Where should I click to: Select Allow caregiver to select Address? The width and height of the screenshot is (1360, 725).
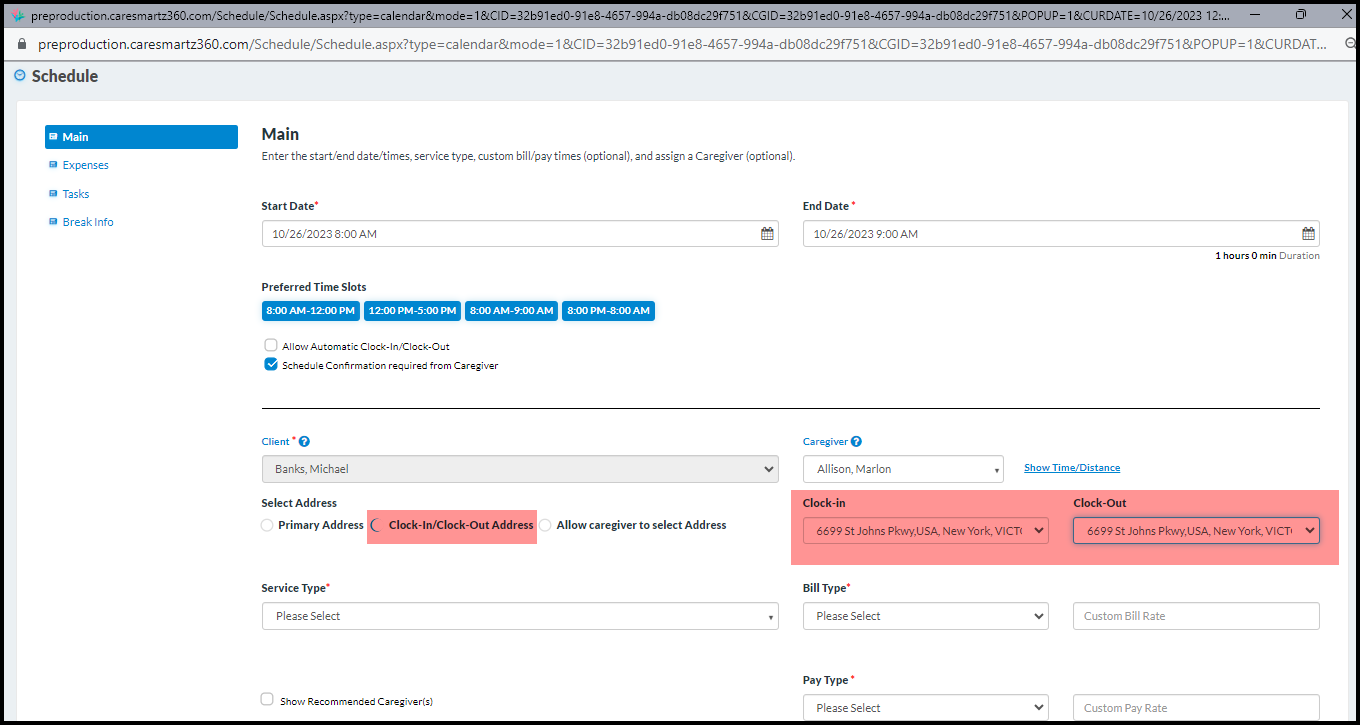(x=545, y=525)
